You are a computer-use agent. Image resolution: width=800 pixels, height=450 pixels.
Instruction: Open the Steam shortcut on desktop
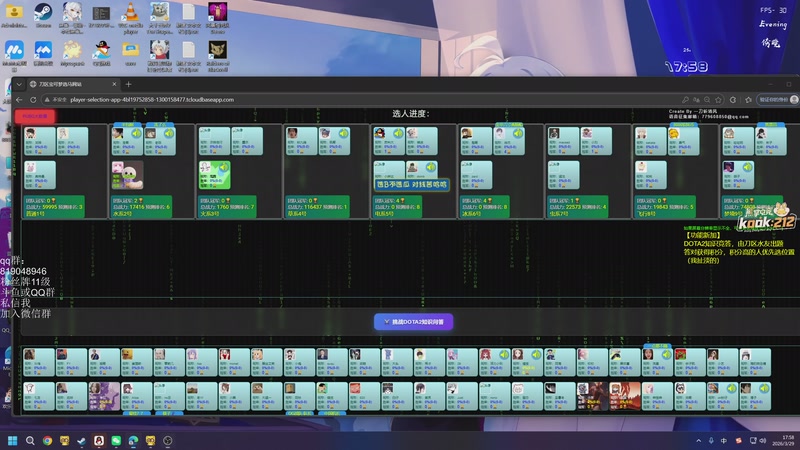43,16
